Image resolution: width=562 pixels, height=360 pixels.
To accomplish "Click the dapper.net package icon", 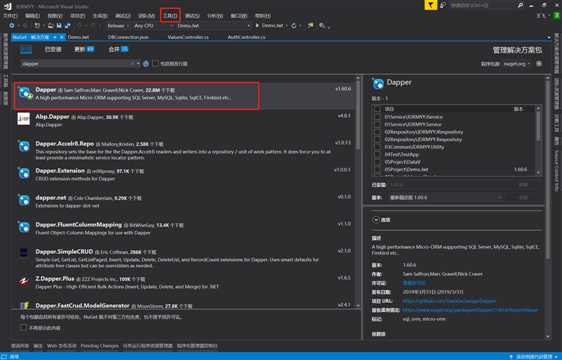I will 24,200.
